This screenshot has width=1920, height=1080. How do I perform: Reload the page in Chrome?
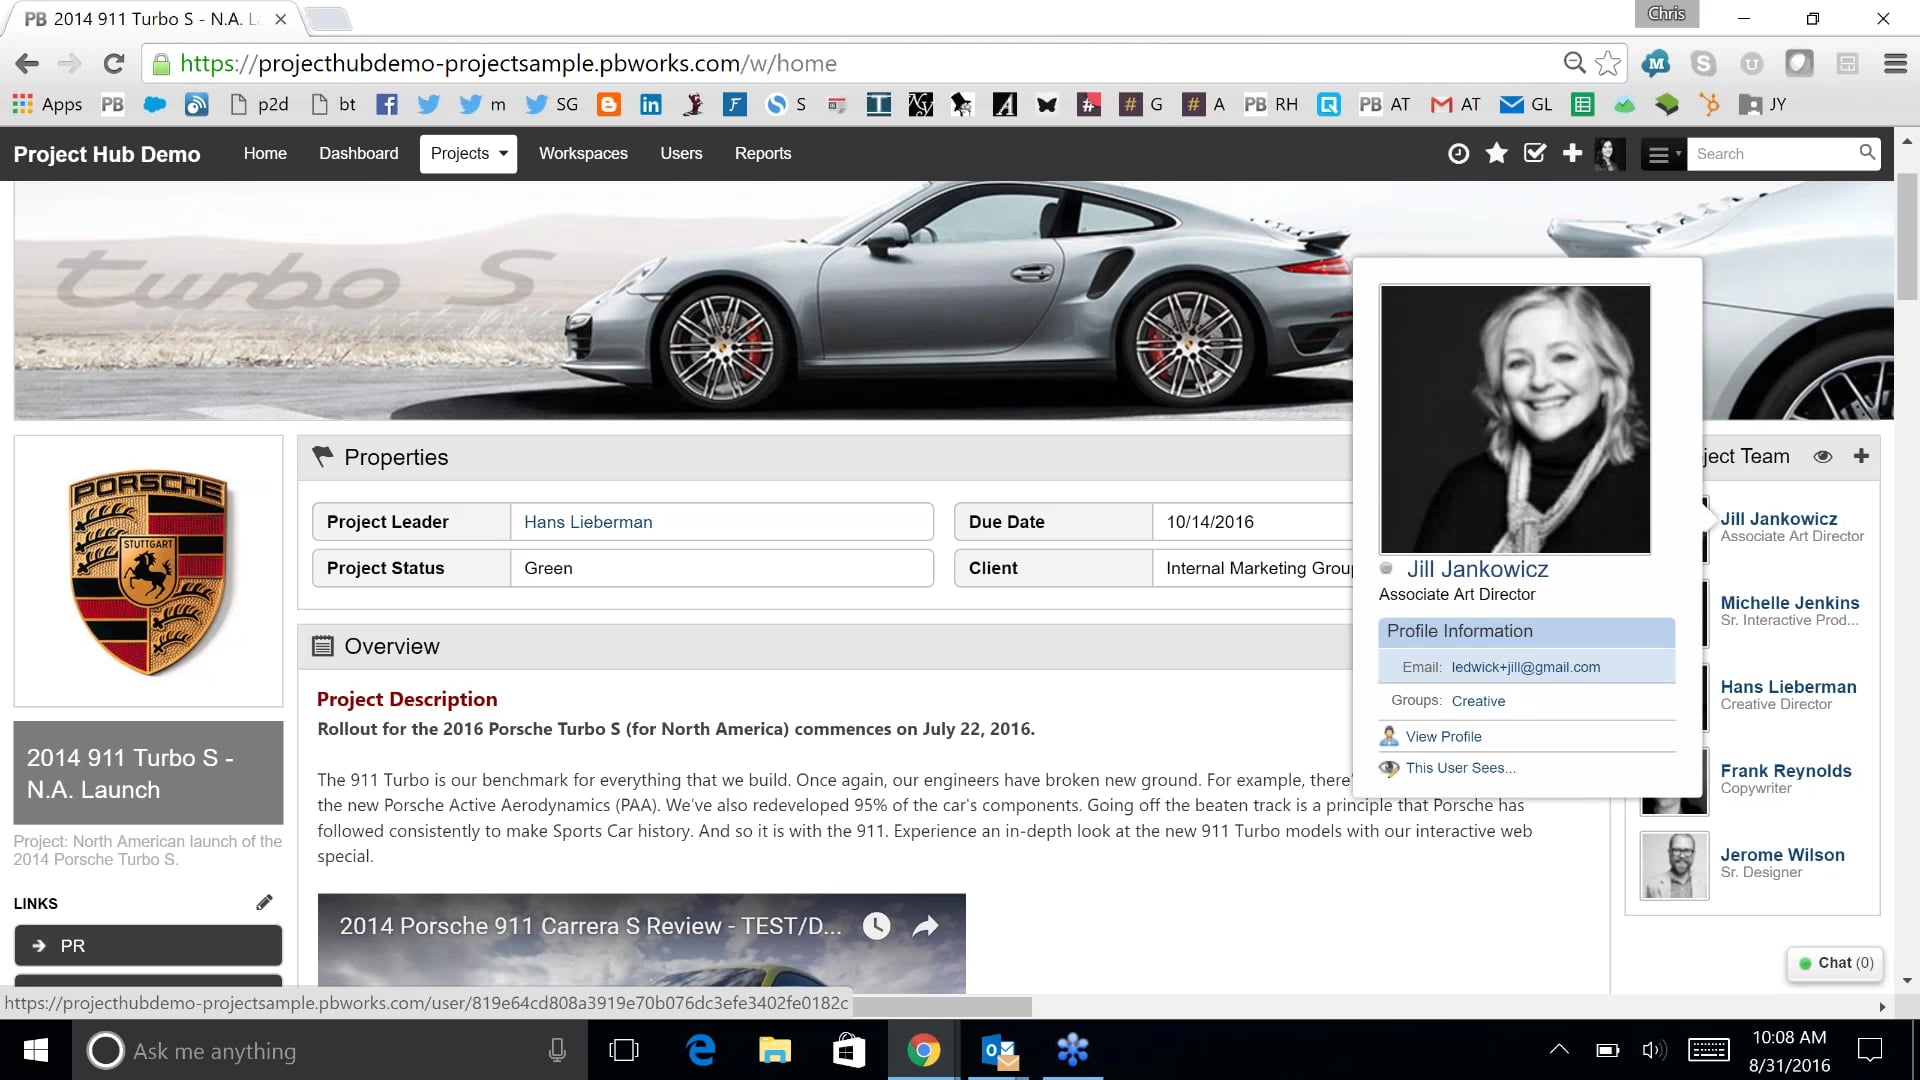click(114, 63)
